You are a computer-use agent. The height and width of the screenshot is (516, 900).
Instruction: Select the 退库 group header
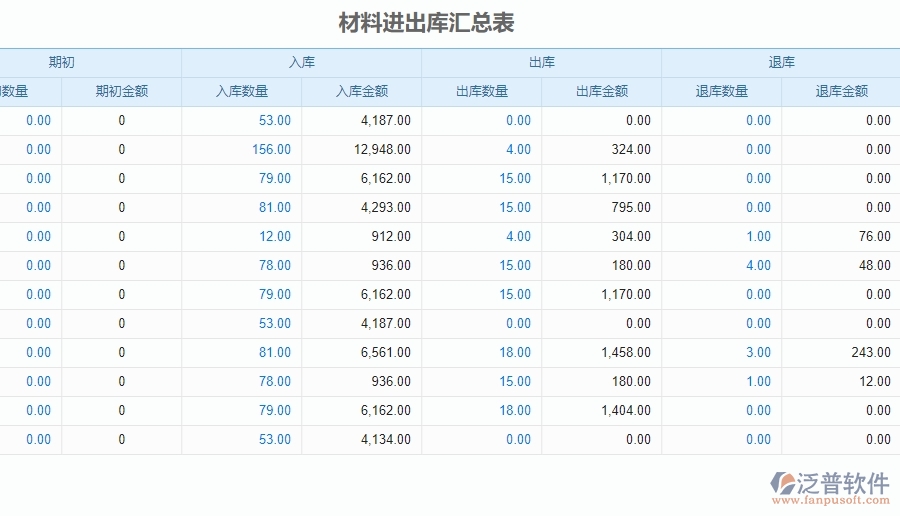click(x=781, y=62)
